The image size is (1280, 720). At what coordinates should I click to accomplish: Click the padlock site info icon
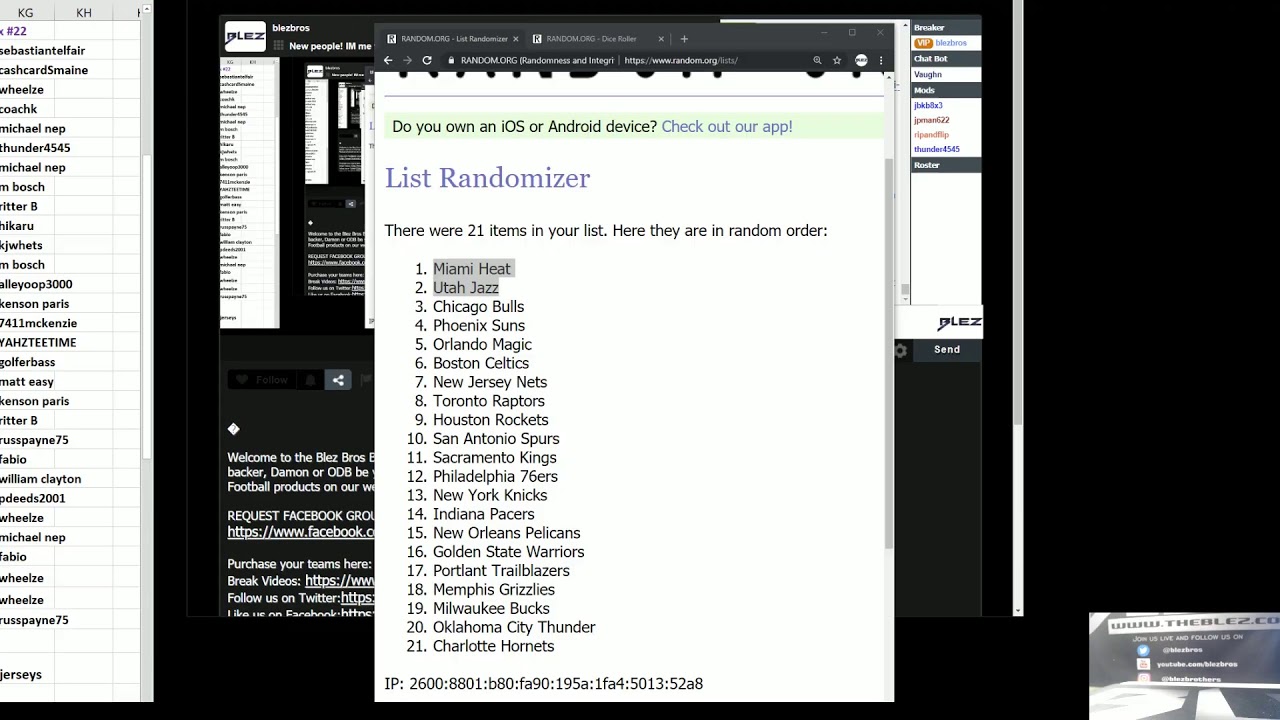click(x=451, y=60)
